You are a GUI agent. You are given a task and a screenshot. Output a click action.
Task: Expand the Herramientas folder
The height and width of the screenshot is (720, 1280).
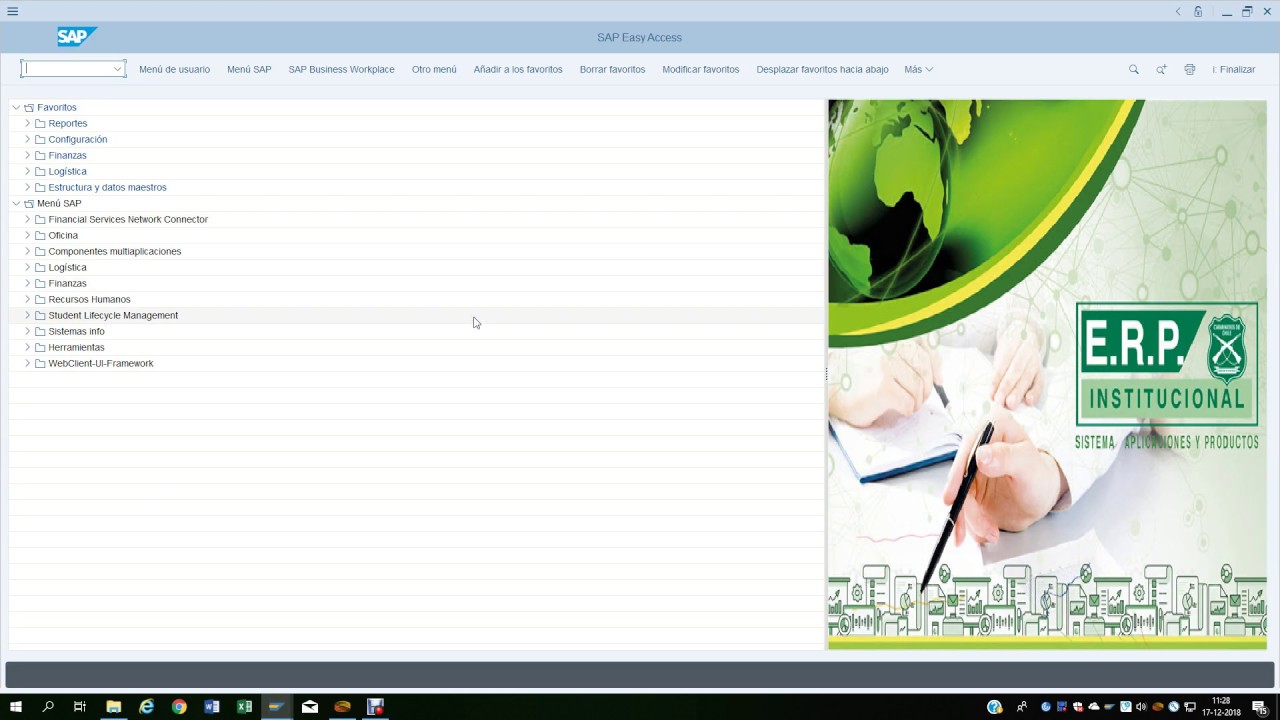[x=27, y=347]
